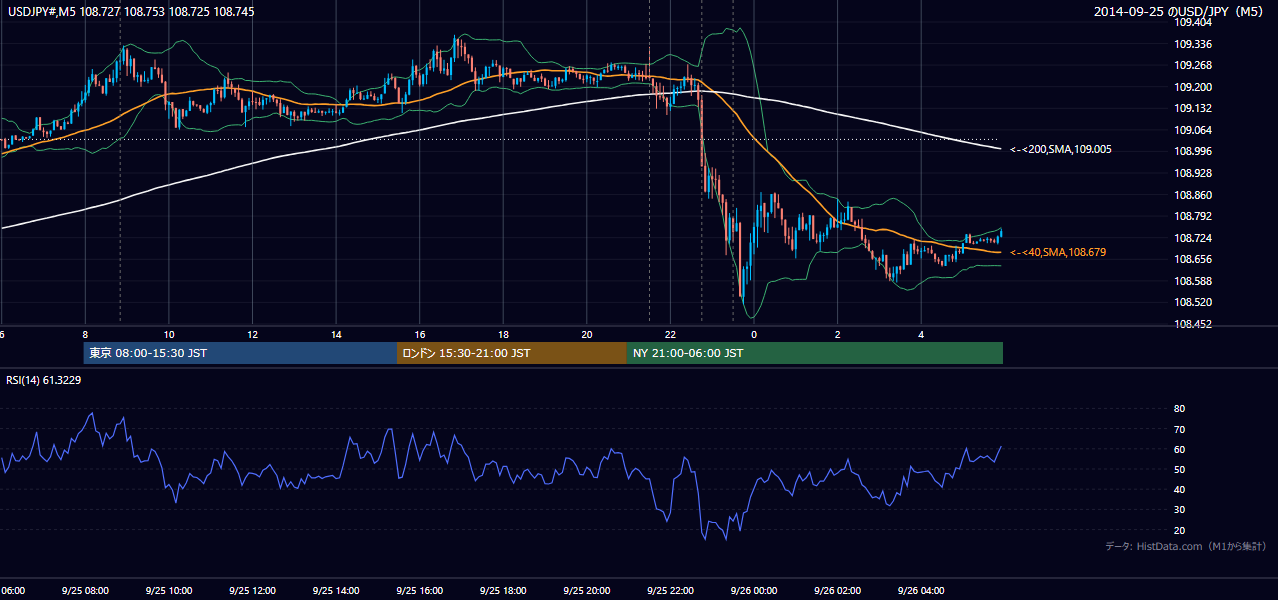Click the 108.520 price axis label
1278x600 pixels.
1193,302
